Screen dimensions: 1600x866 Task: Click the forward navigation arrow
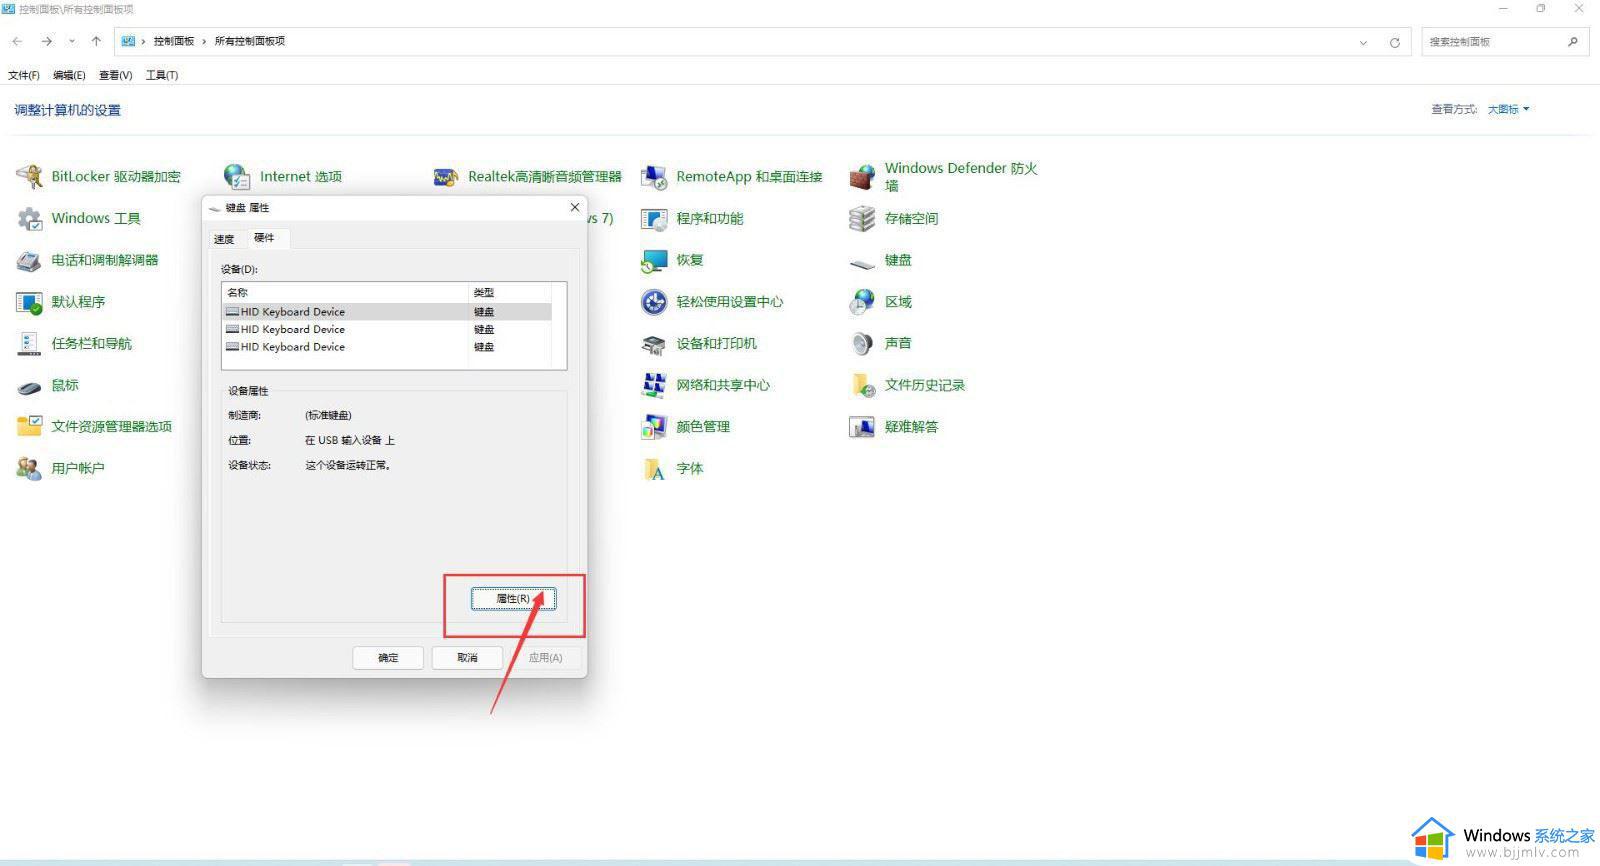46,41
